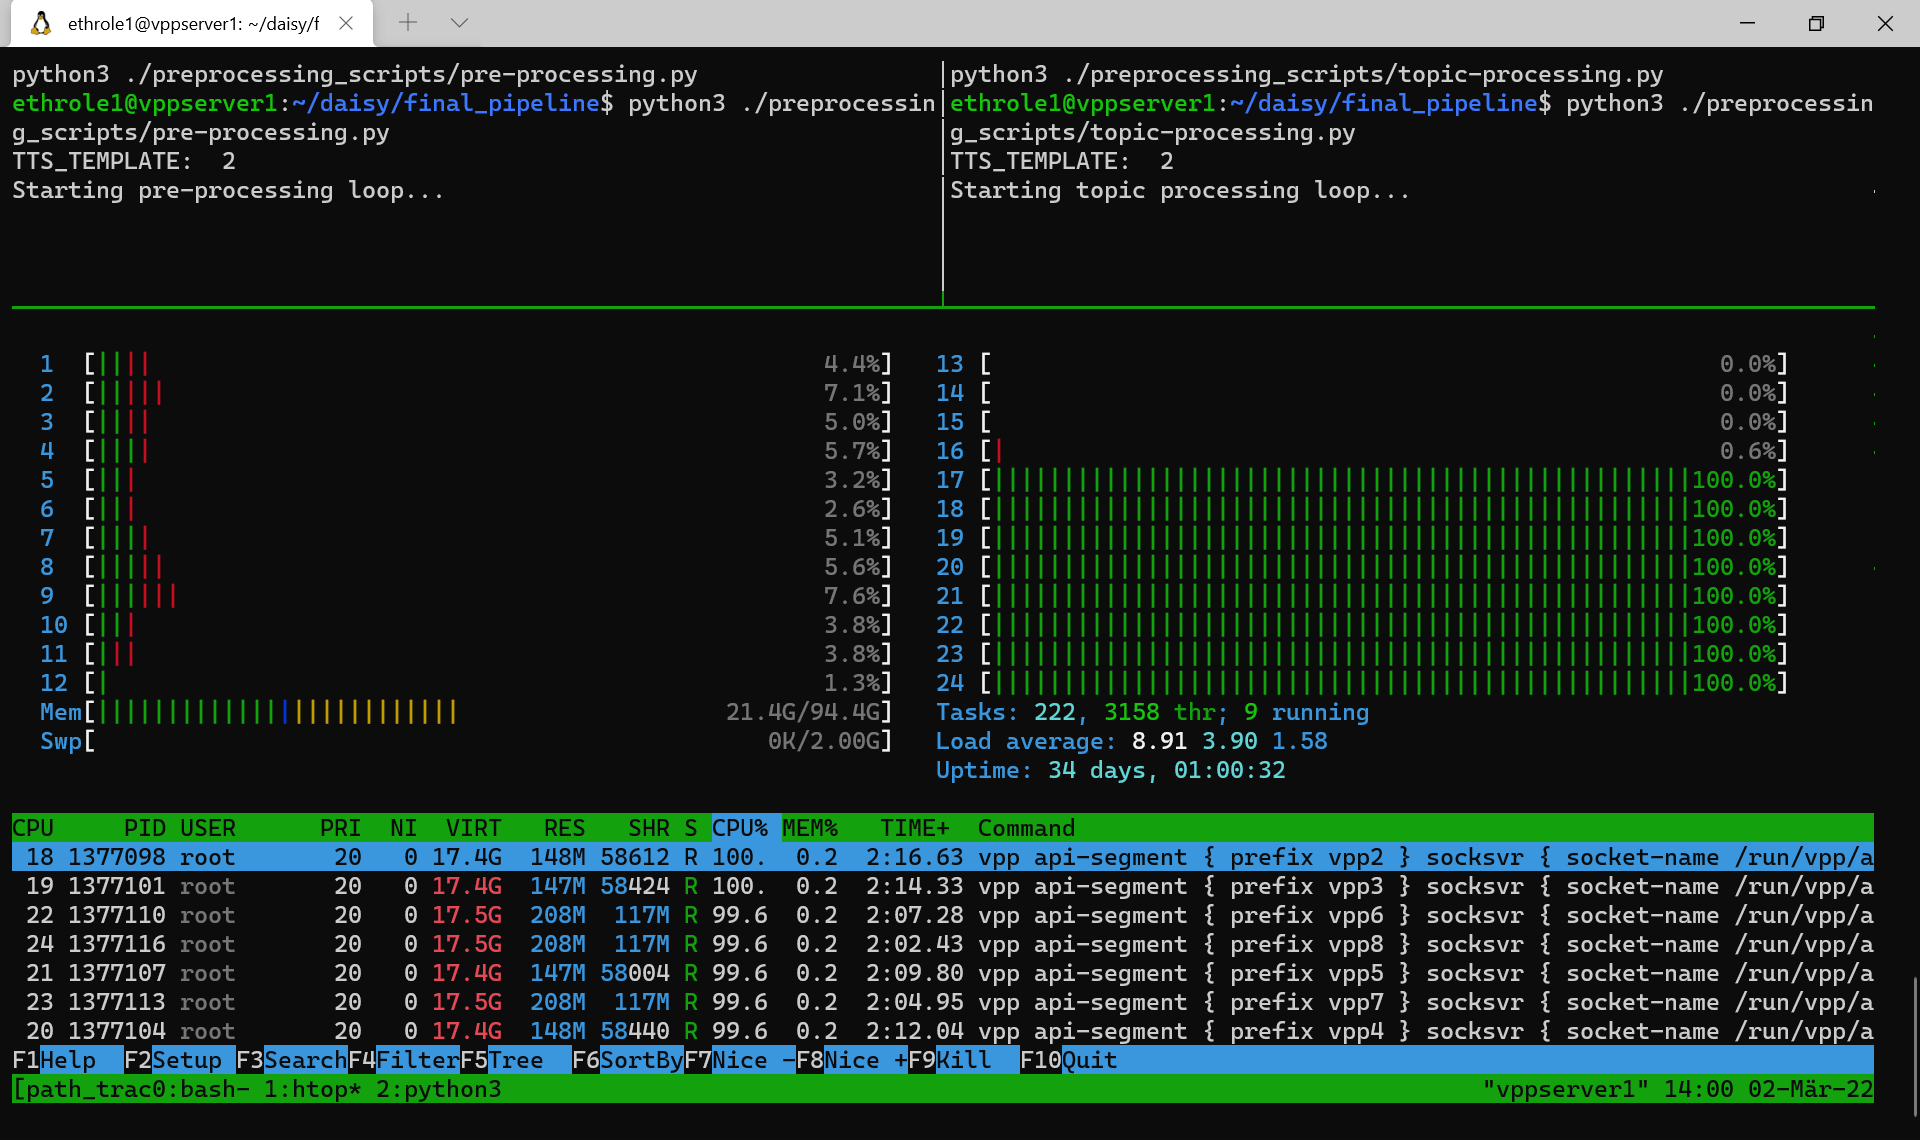Select process row PID 1377098
The width and height of the screenshot is (1920, 1140).
coord(943,857)
